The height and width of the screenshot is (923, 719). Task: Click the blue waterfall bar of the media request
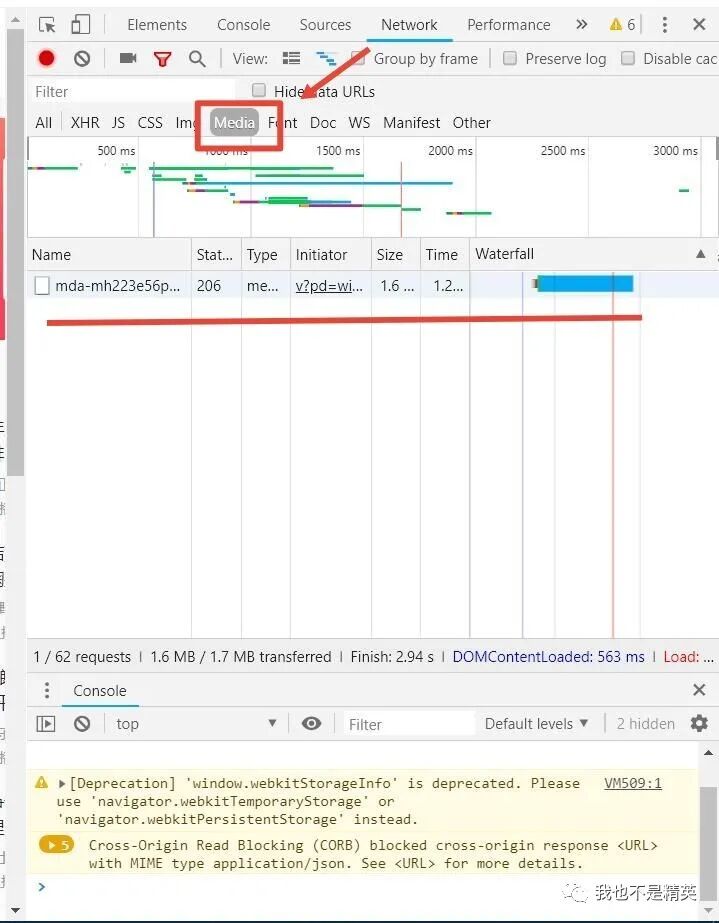(585, 284)
